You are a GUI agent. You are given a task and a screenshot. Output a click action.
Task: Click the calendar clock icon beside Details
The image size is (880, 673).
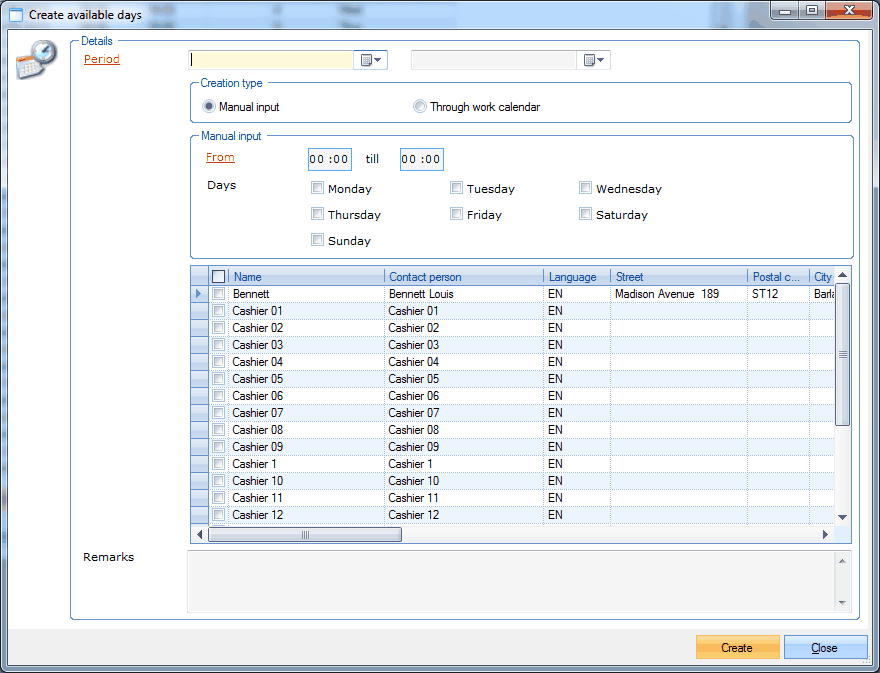(x=36, y=60)
